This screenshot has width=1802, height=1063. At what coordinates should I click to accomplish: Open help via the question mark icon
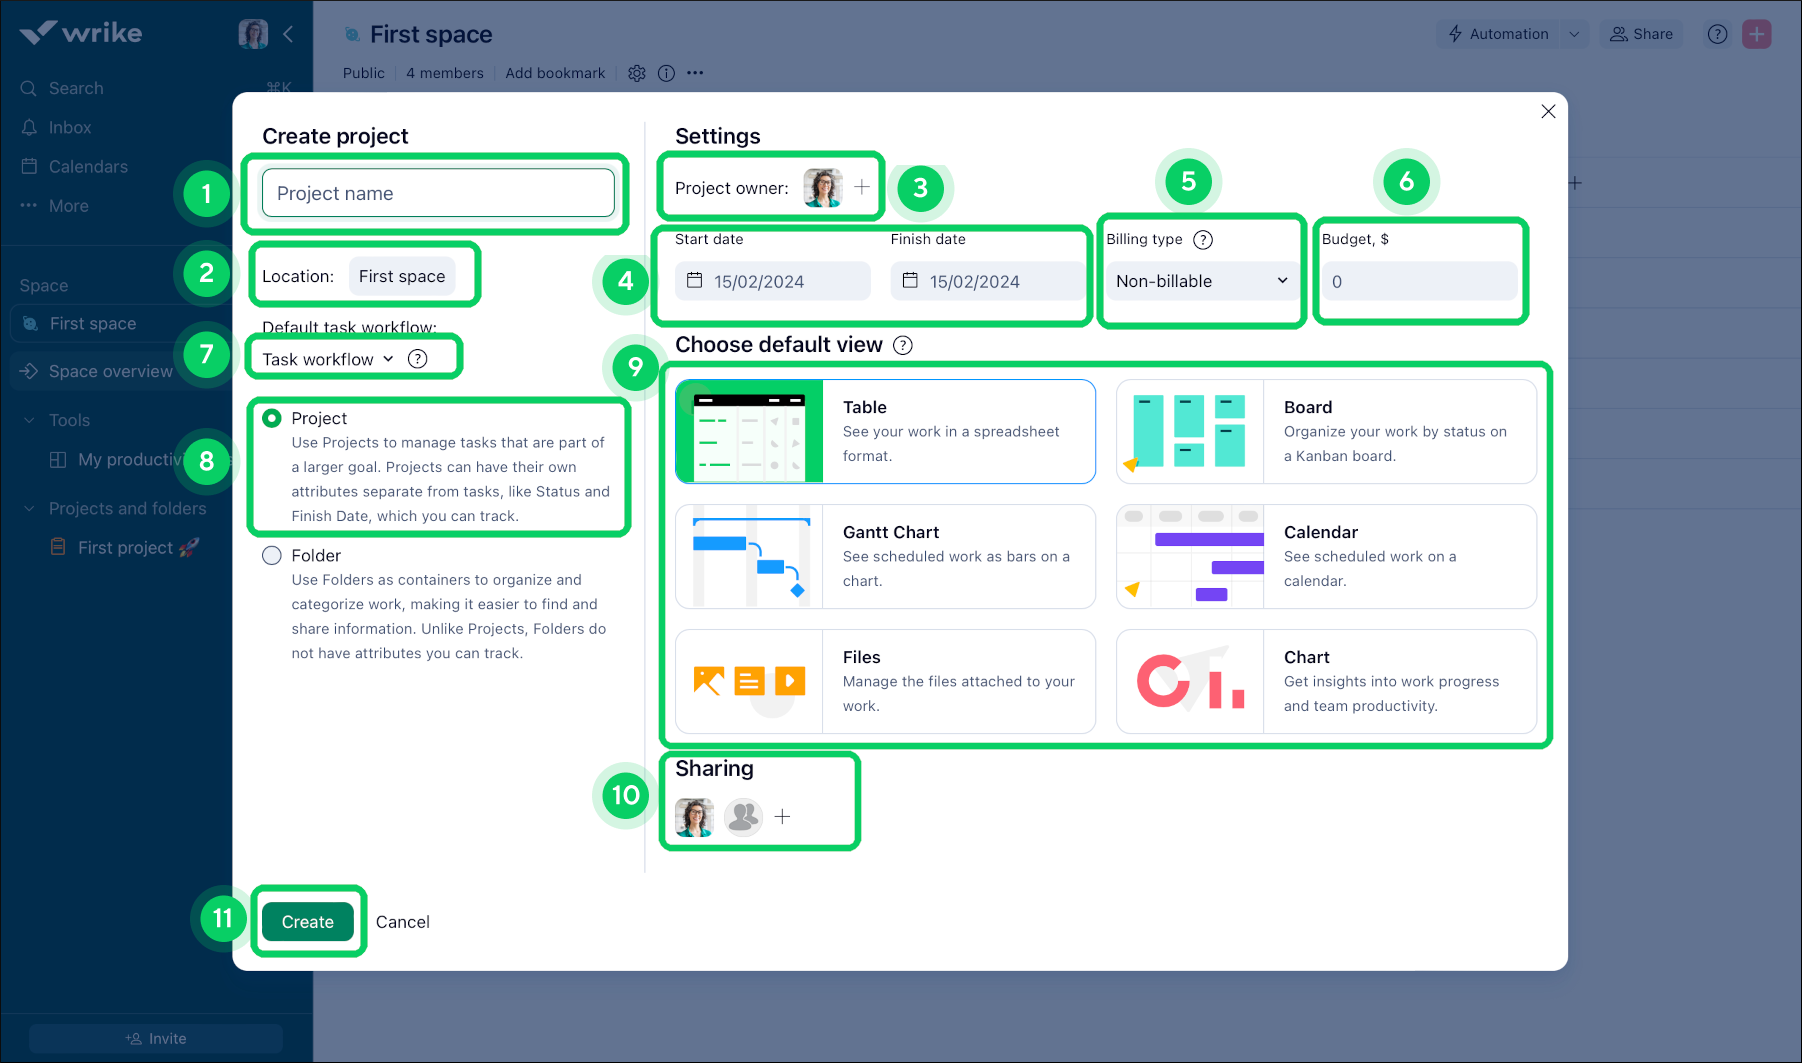(x=1717, y=33)
